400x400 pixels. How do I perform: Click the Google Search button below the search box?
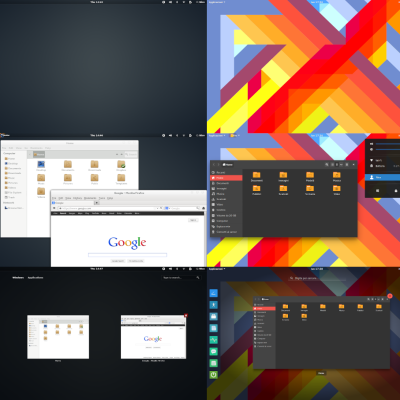point(118,261)
